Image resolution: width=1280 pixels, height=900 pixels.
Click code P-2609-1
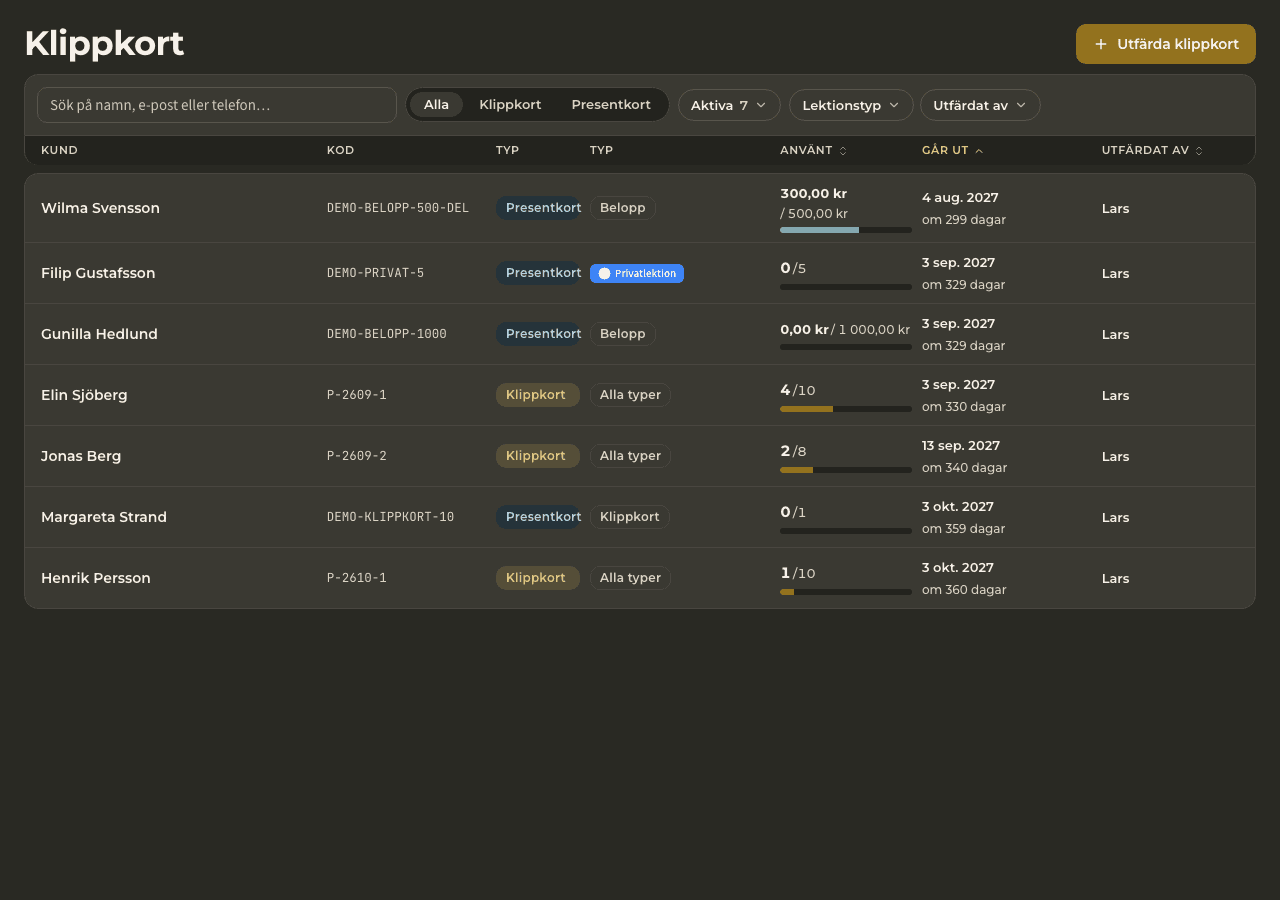(x=357, y=395)
